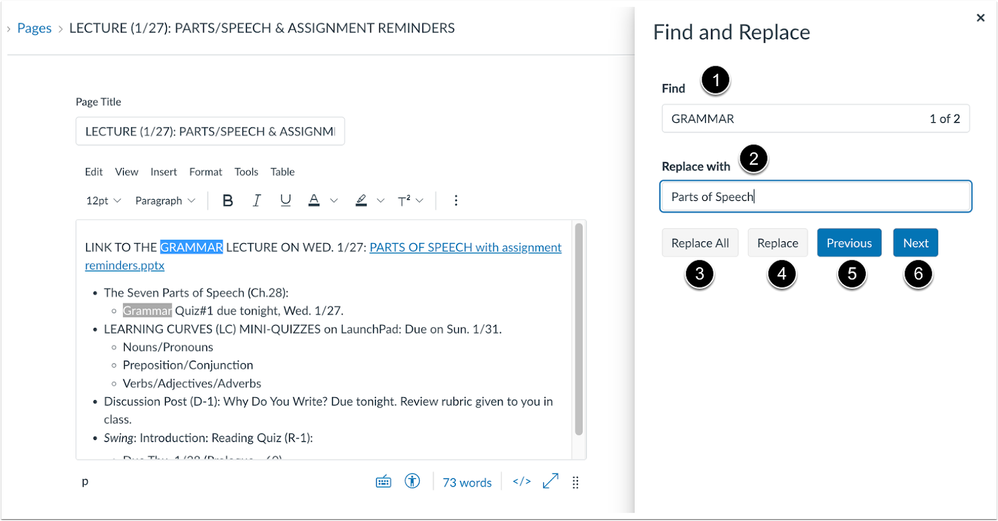The height and width of the screenshot is (521, 998).
Task: Launch the accessibility checker icon
Action: coord(412,482)
